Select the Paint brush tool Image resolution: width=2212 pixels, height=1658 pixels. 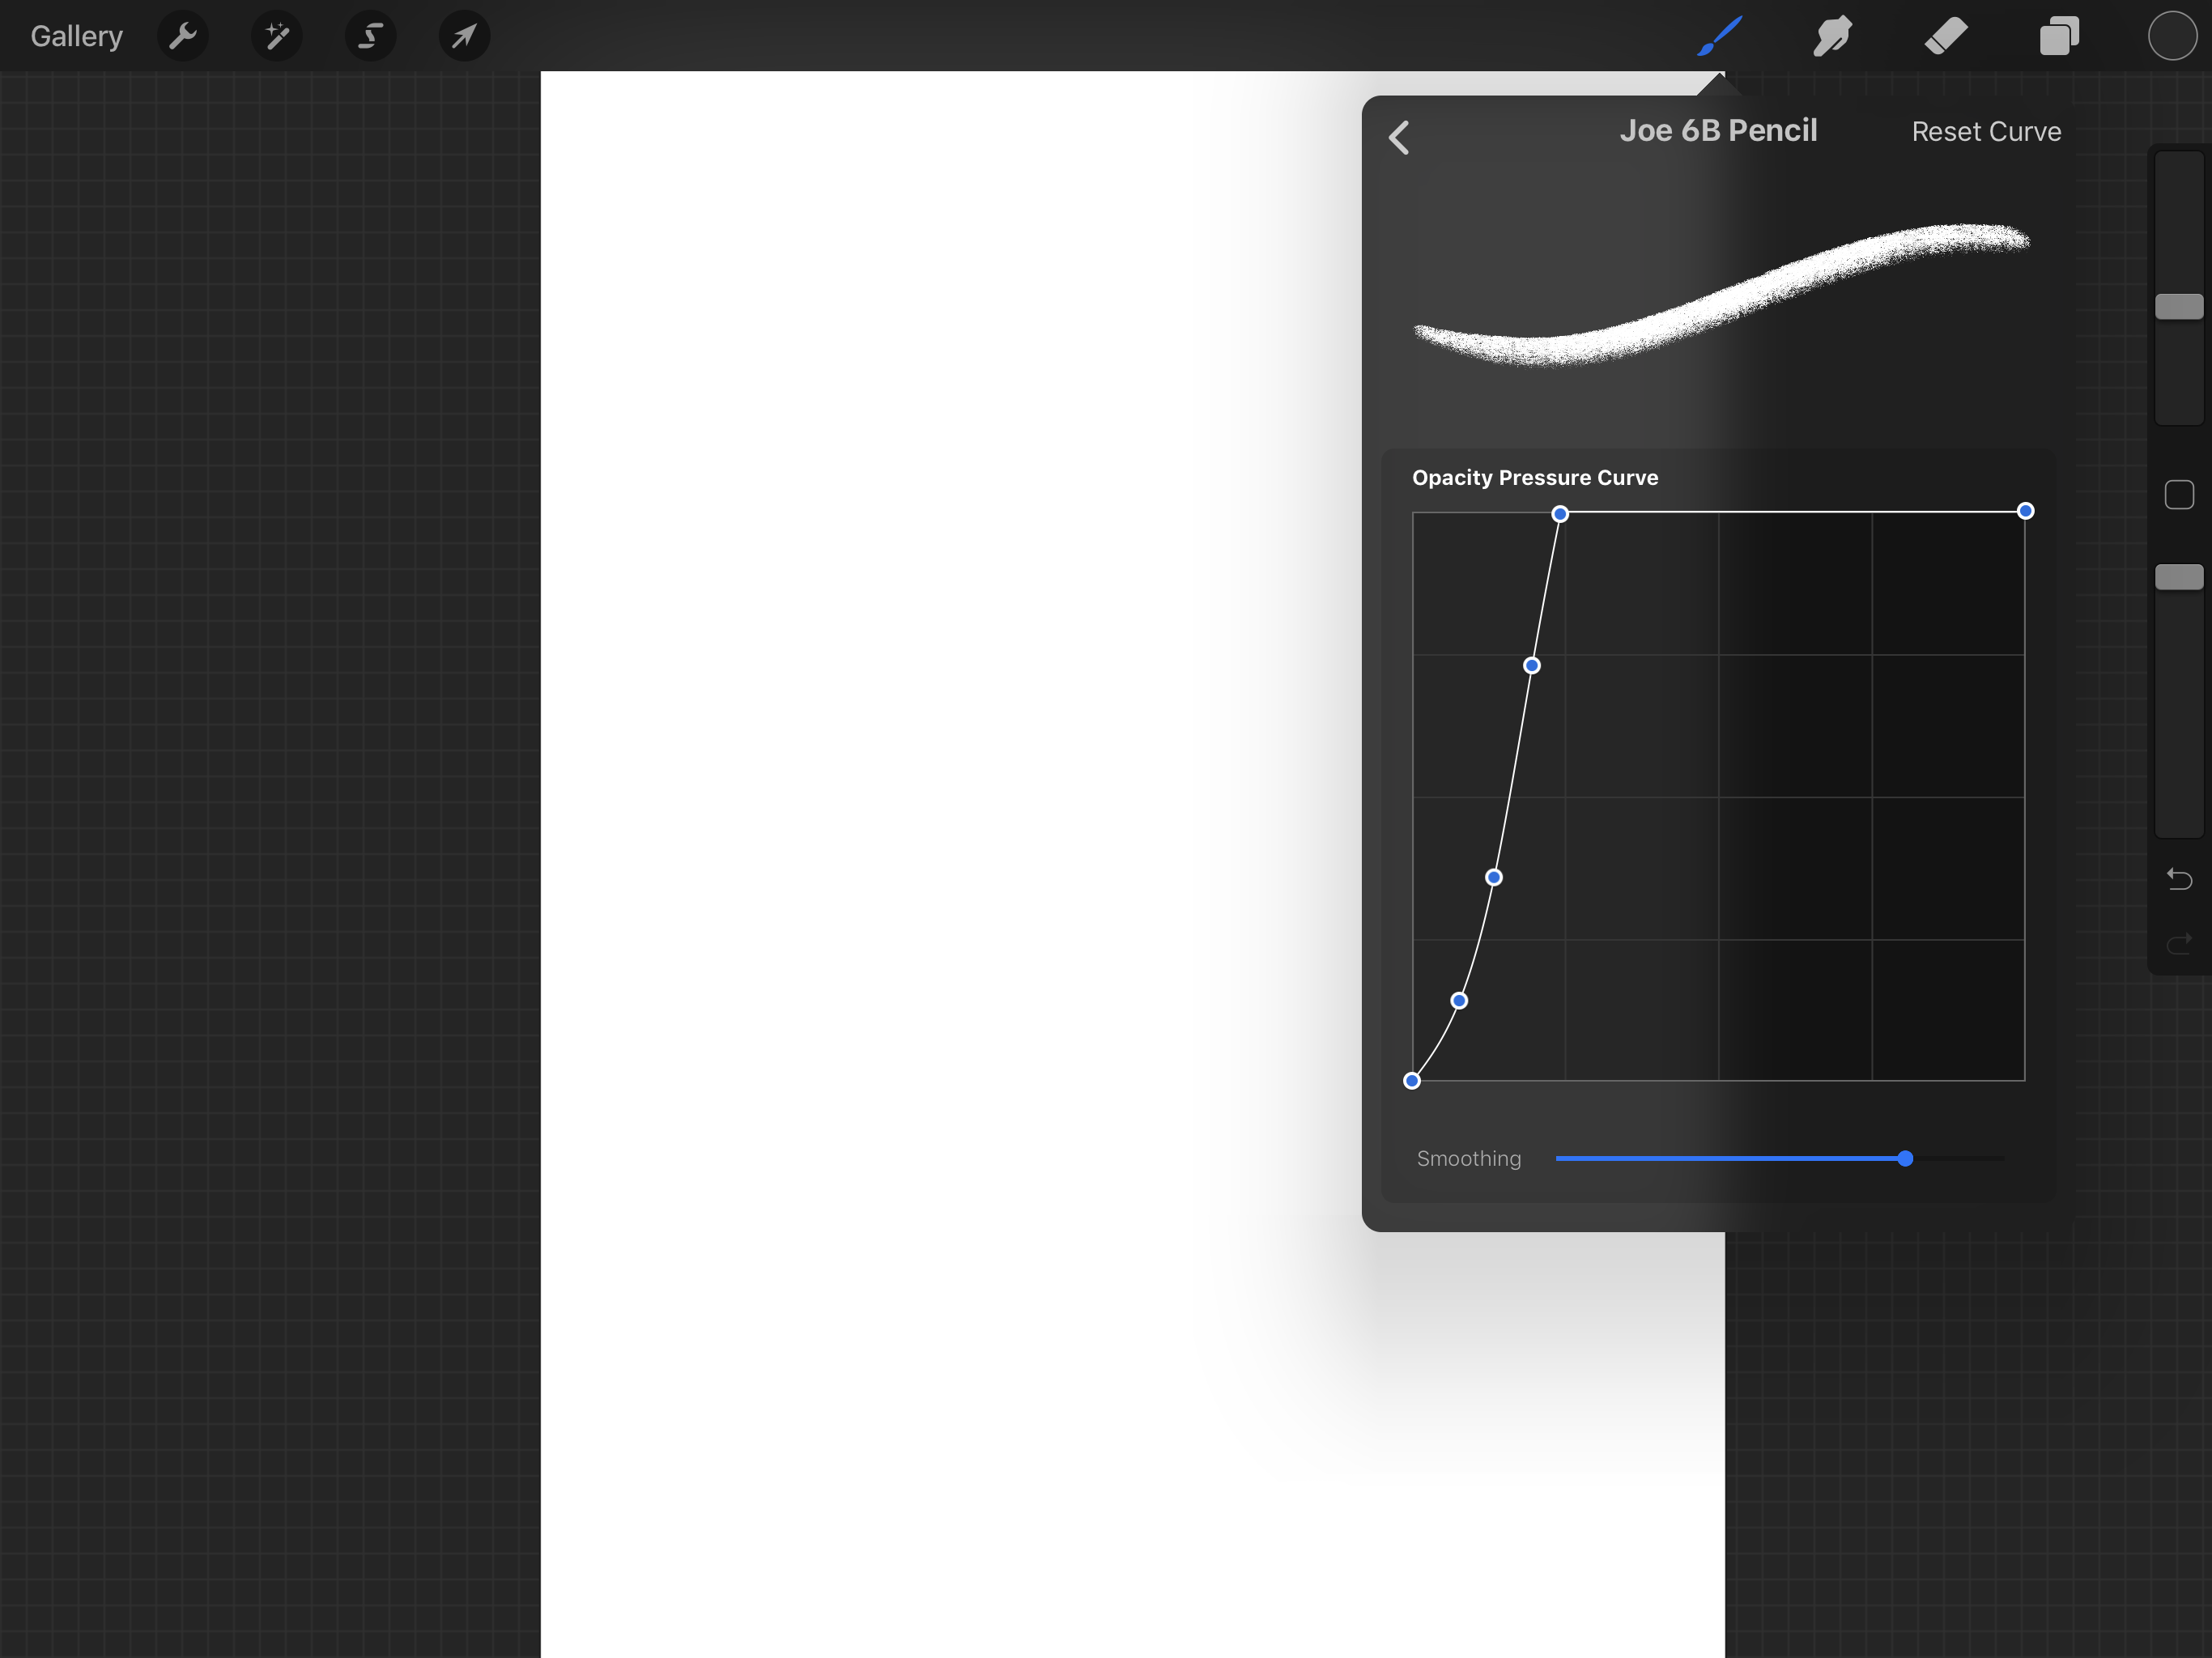(1720, 36)
